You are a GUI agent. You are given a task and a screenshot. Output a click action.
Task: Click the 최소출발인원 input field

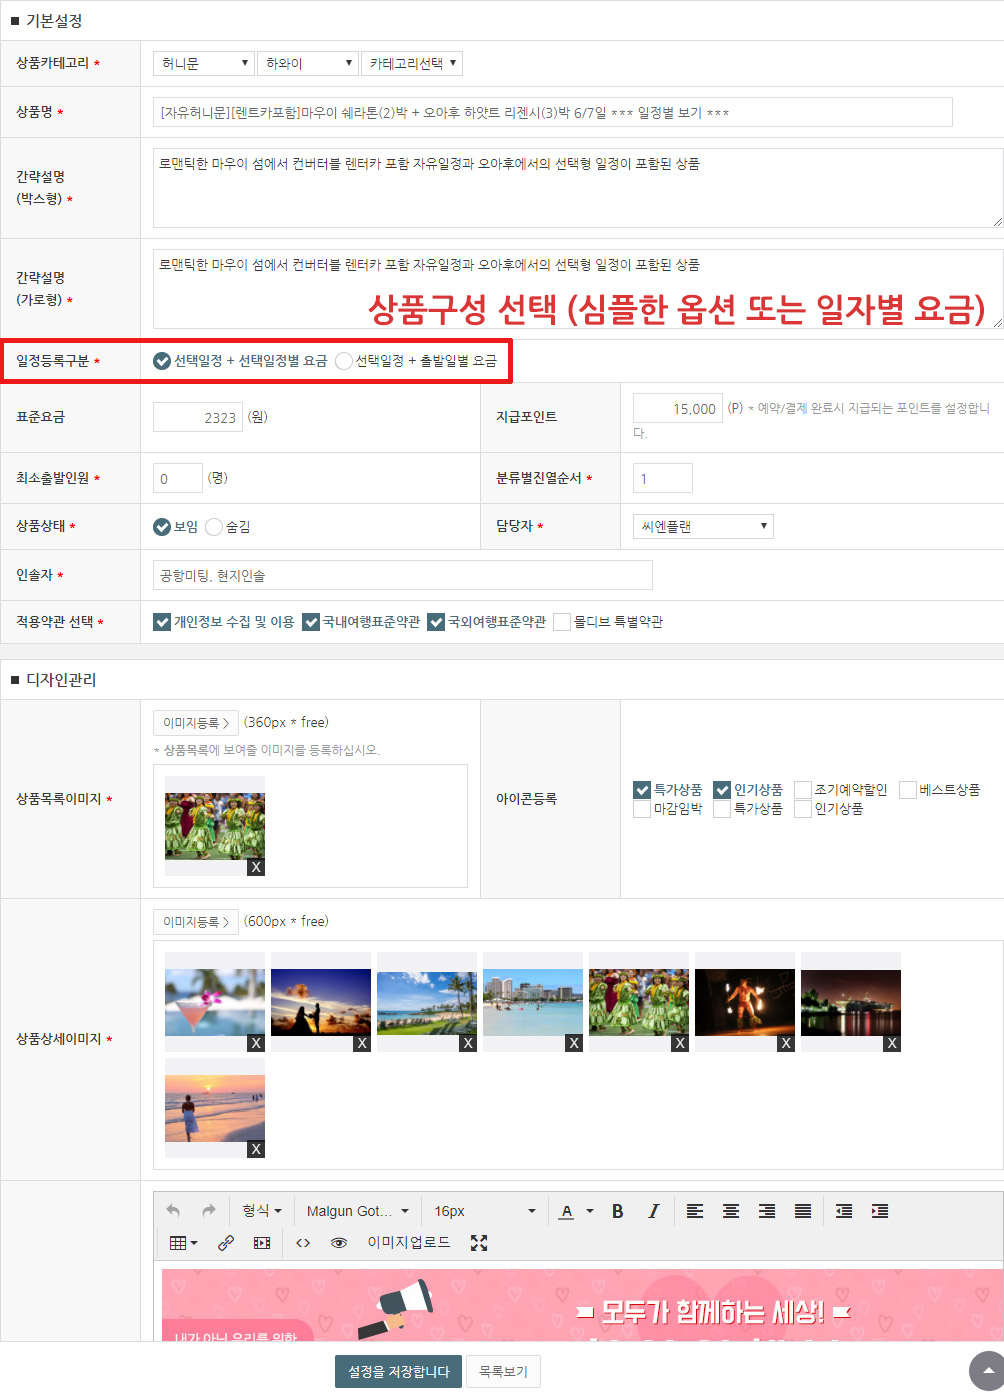[178, 478]
